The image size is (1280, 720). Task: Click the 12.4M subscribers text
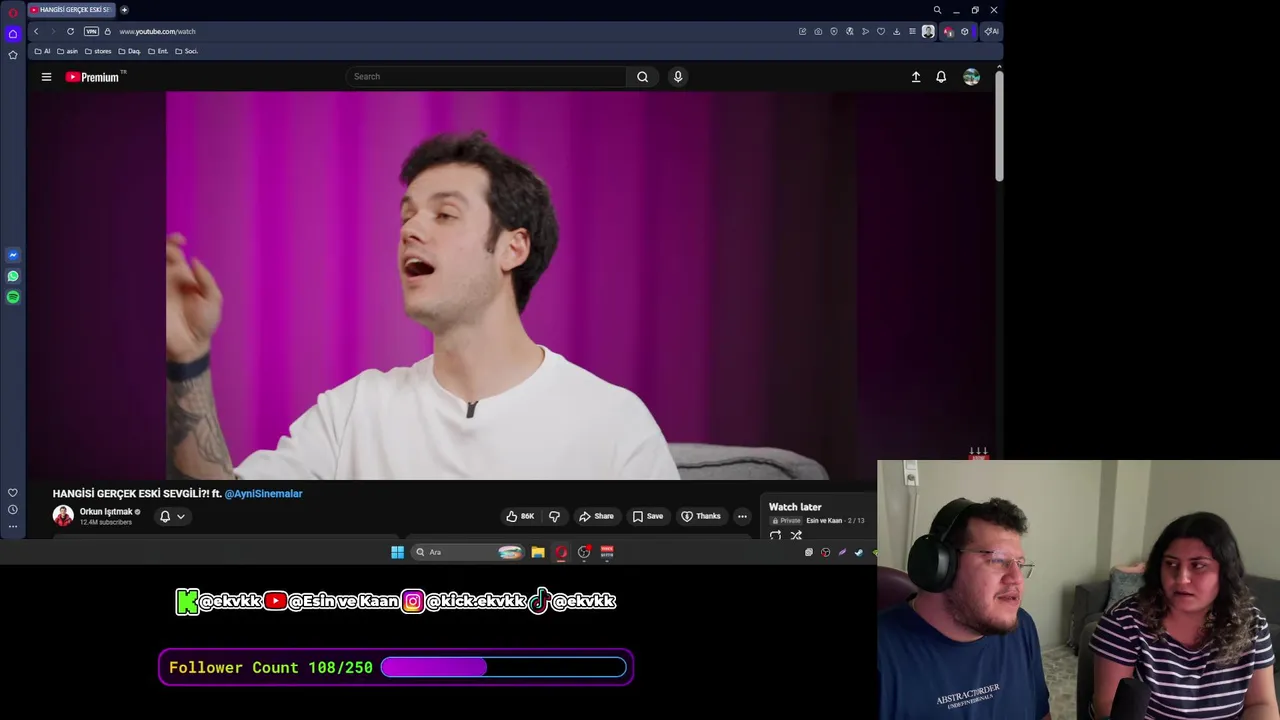(106, 522)
